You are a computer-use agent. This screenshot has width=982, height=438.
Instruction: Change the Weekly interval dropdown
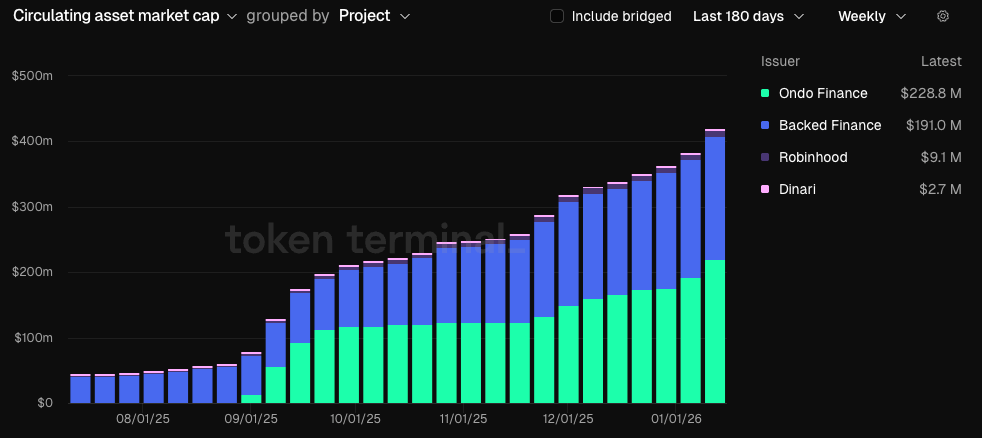(872, 16)
